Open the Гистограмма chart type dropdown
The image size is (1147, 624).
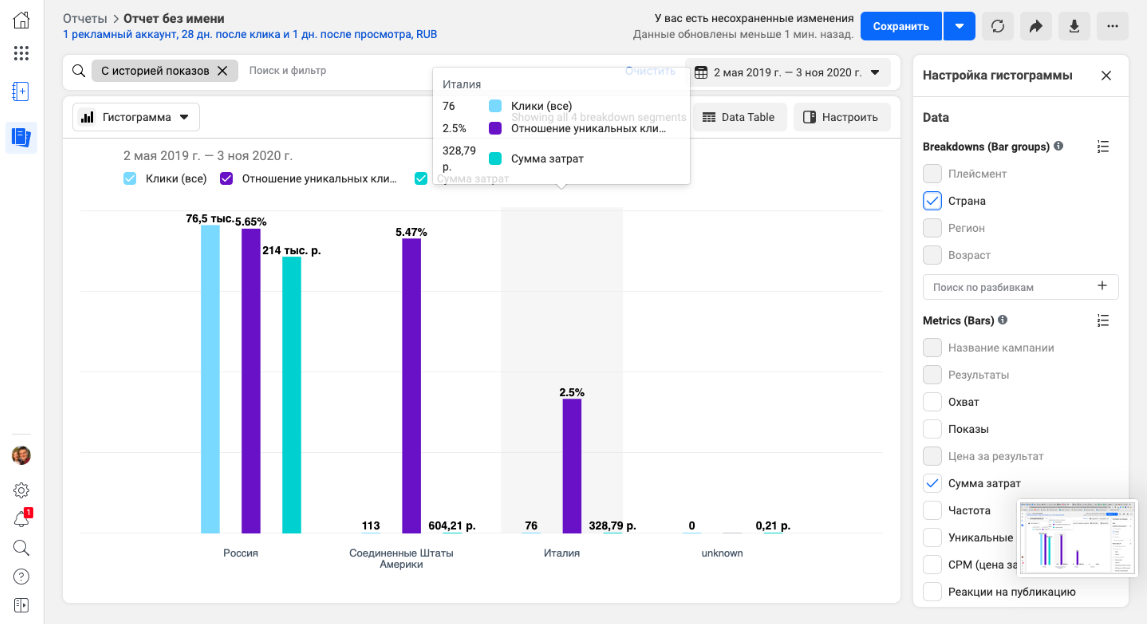(x=136, y=117)
